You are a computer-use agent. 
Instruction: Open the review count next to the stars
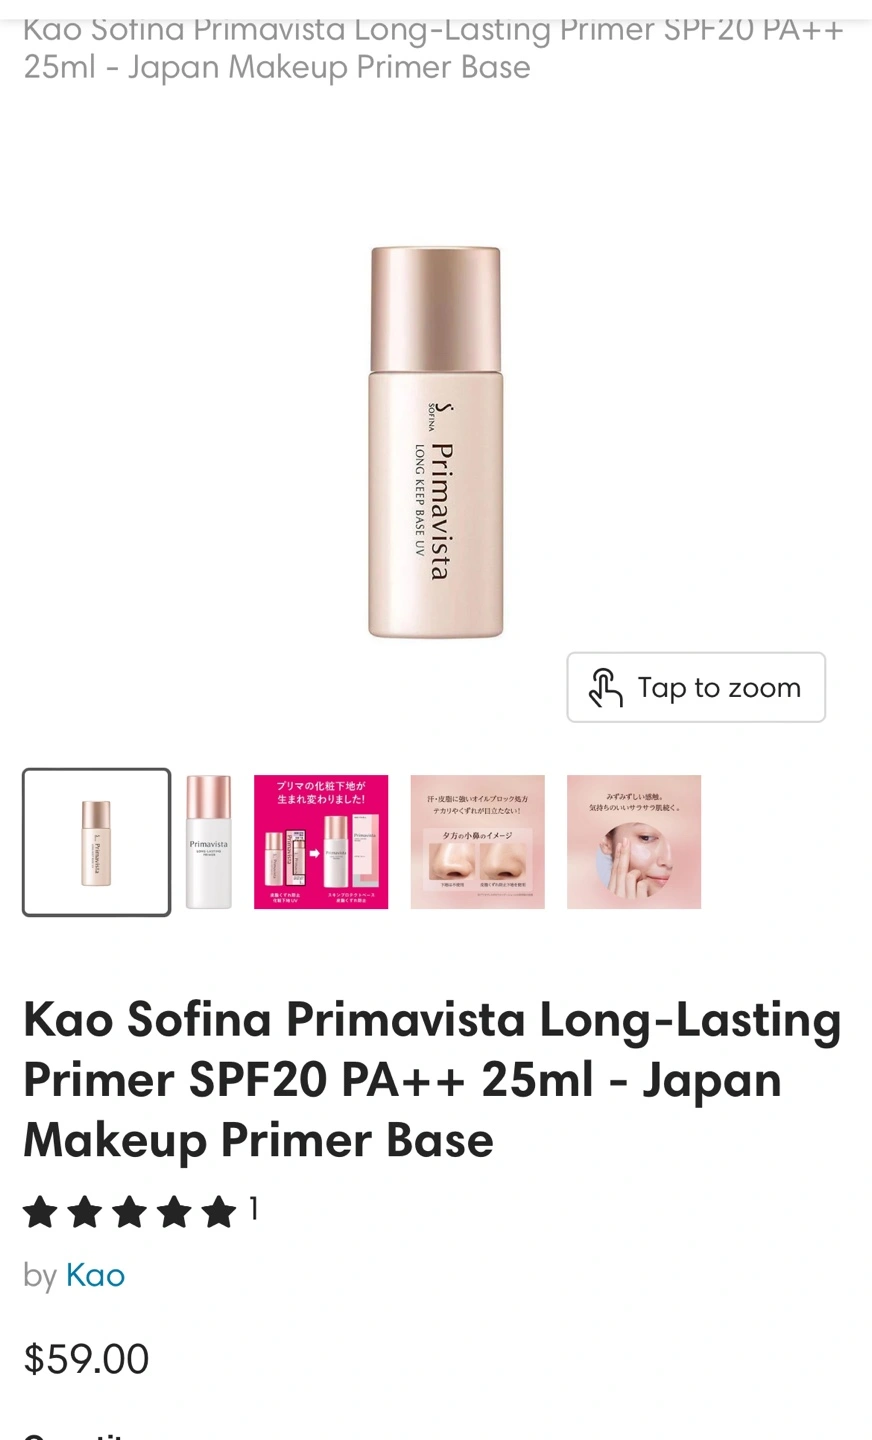[254, 1210]
